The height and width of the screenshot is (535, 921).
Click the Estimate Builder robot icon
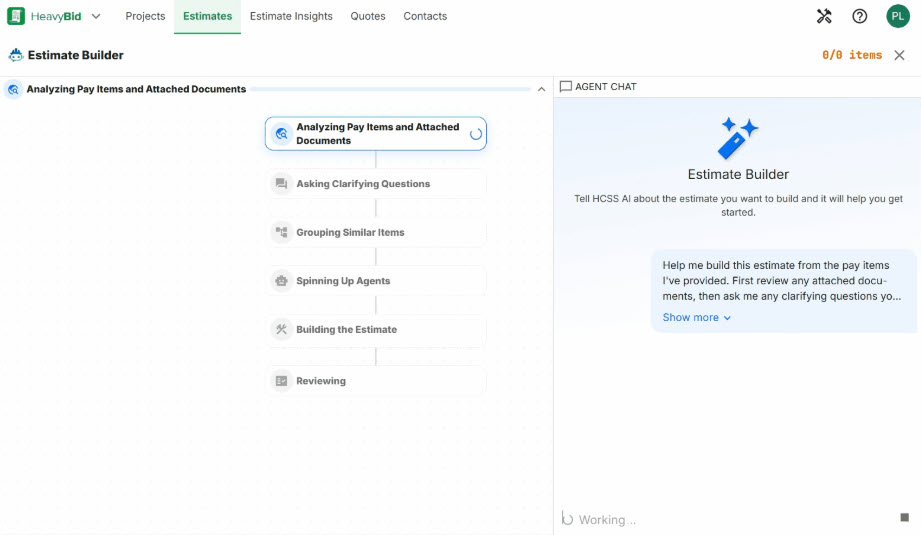[16, 55]
